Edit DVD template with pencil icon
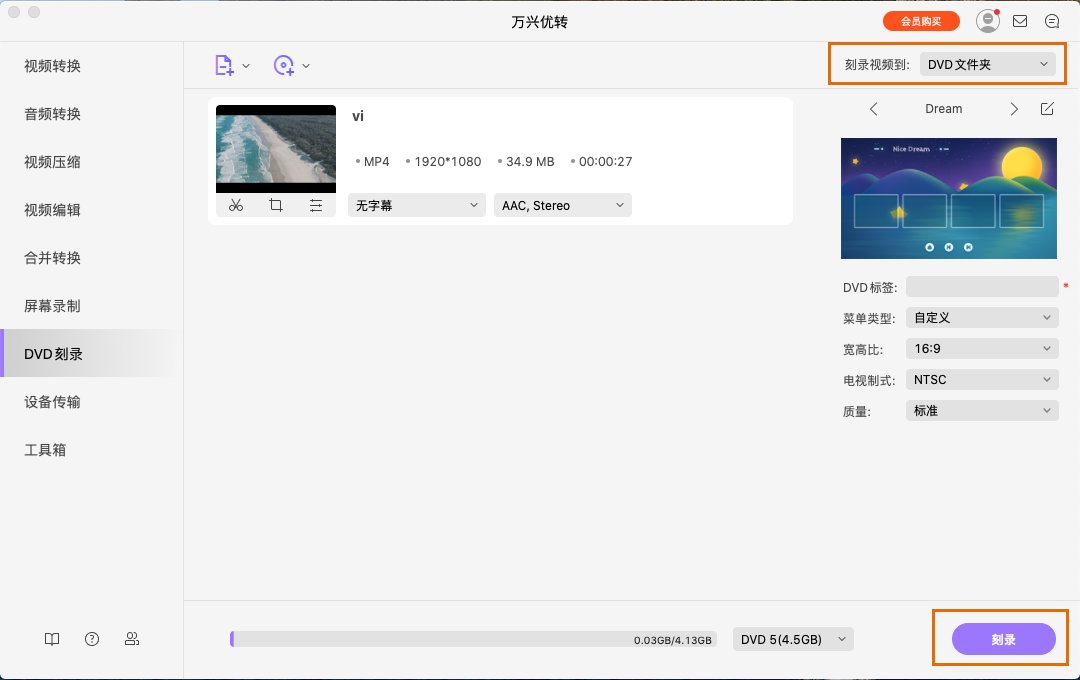 [x=1047, y=109]
